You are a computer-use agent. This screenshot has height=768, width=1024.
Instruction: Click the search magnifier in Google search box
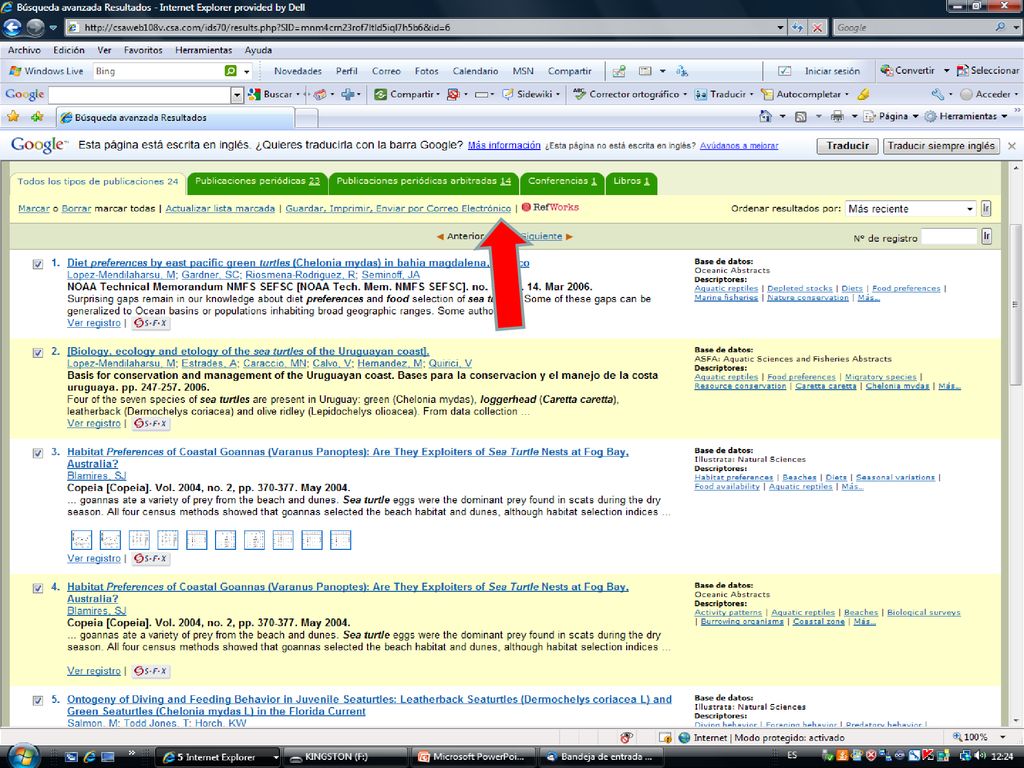1000,27
